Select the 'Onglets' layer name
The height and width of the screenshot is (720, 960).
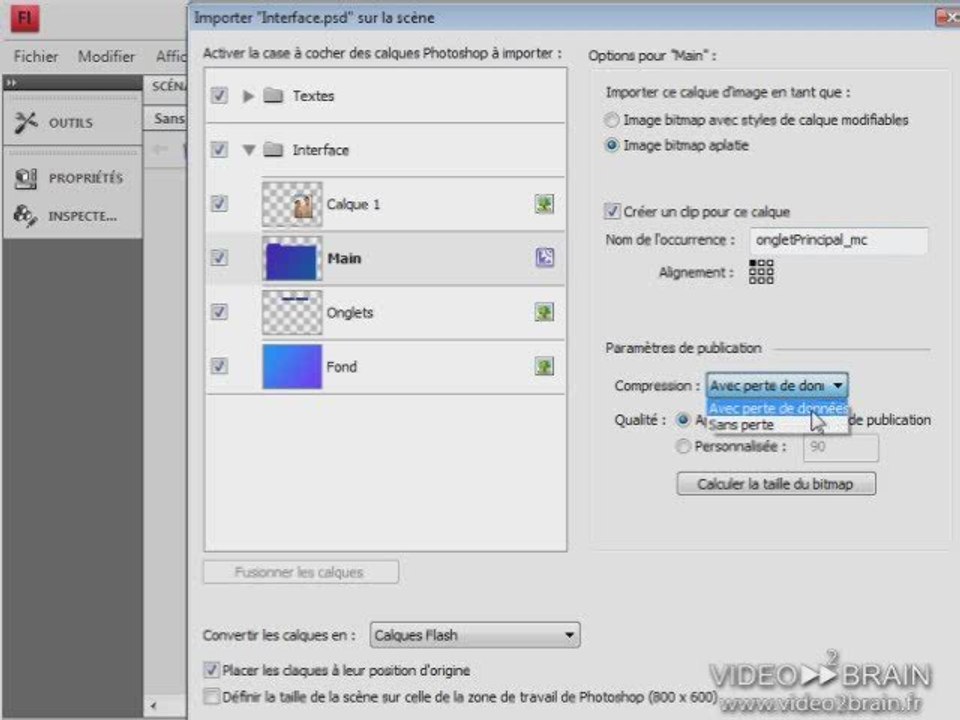[350, 312]
